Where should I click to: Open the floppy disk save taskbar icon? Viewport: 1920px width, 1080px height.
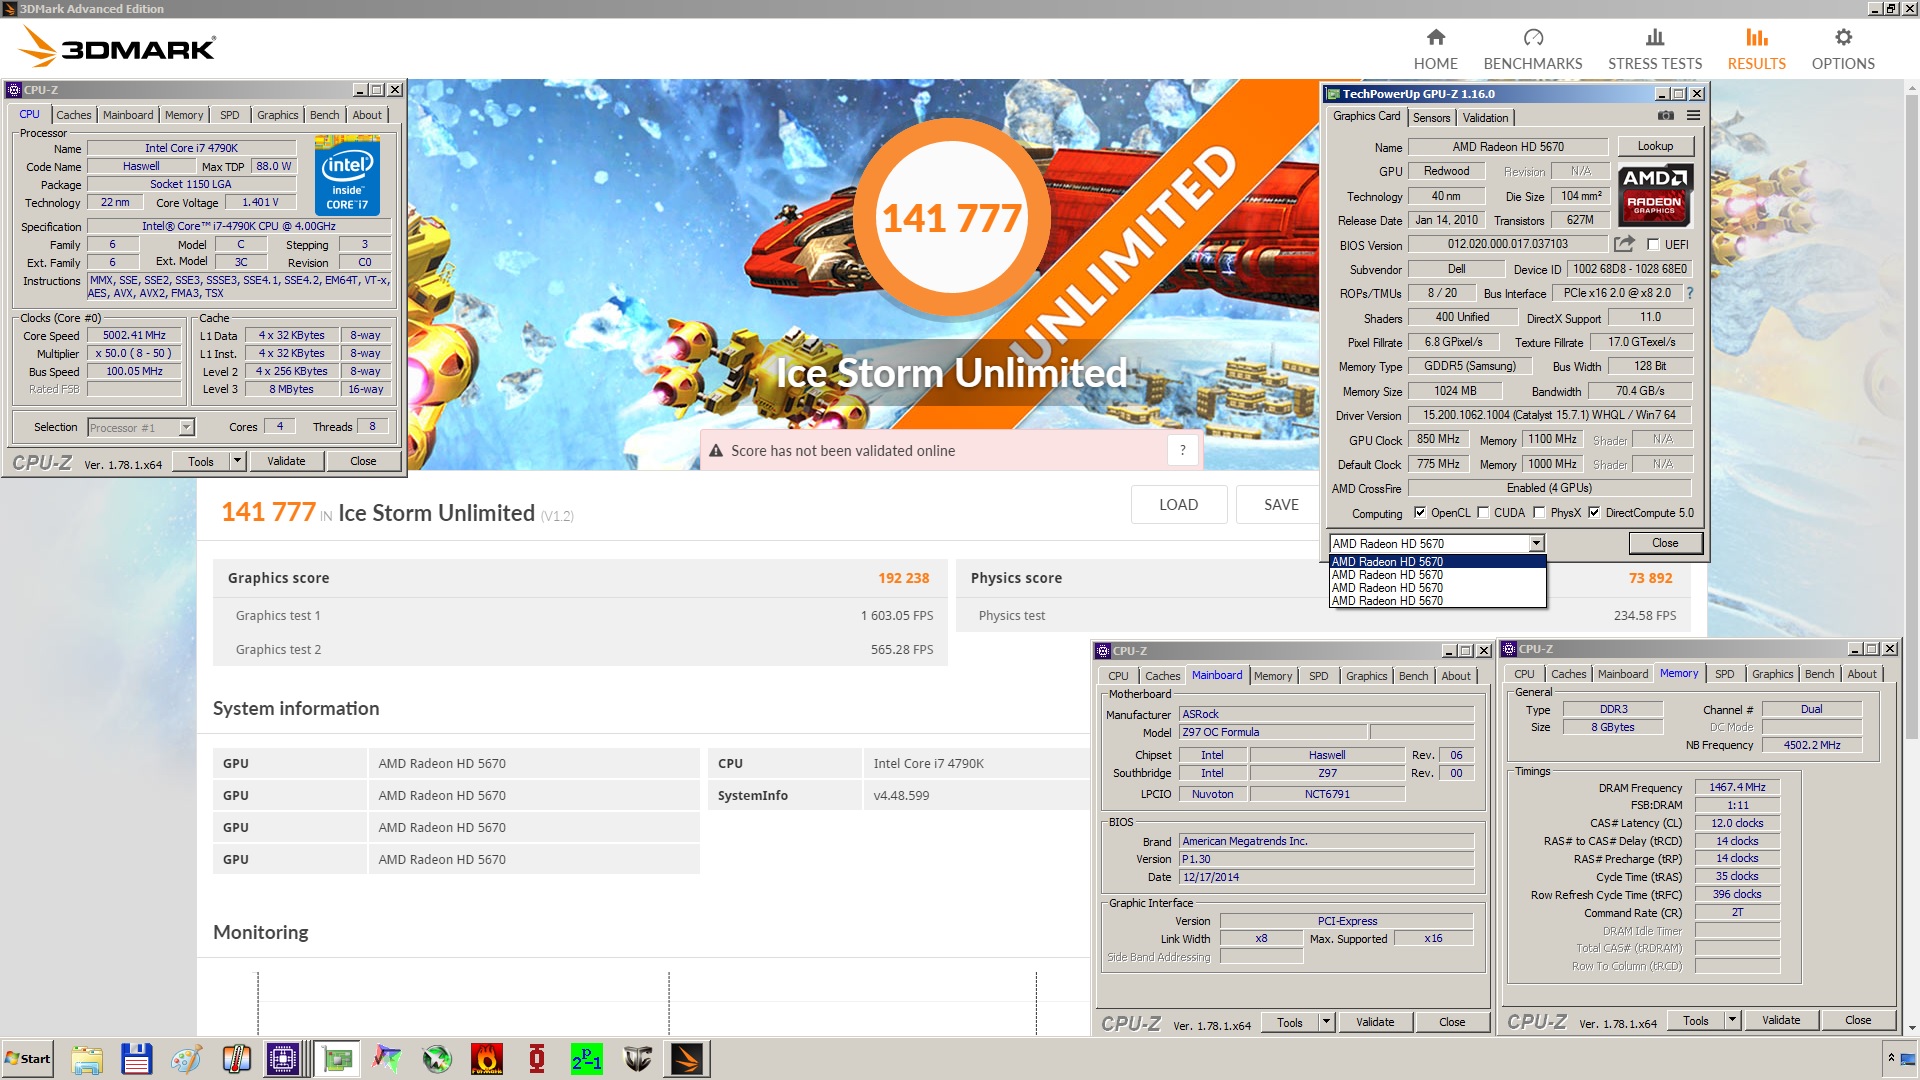click(x=136, y=1059)
